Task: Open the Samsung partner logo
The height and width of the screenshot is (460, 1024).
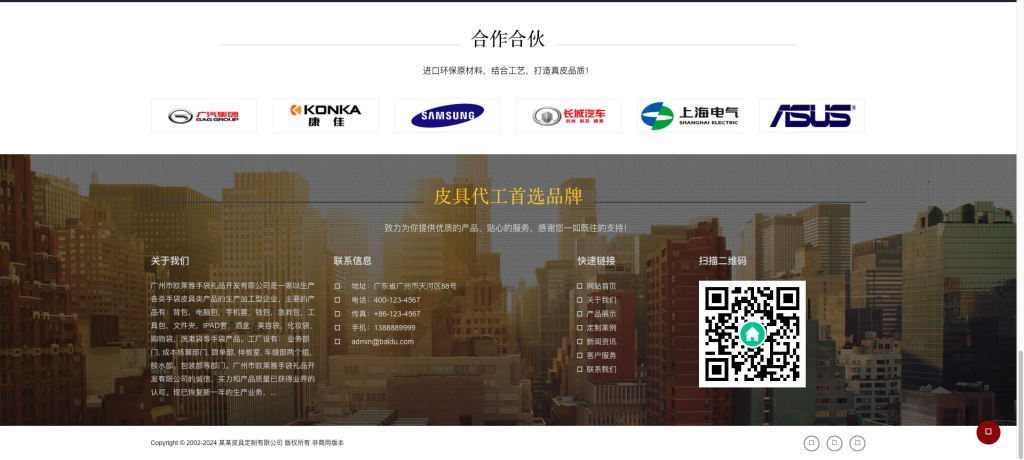Action: (x=447, y=116)
